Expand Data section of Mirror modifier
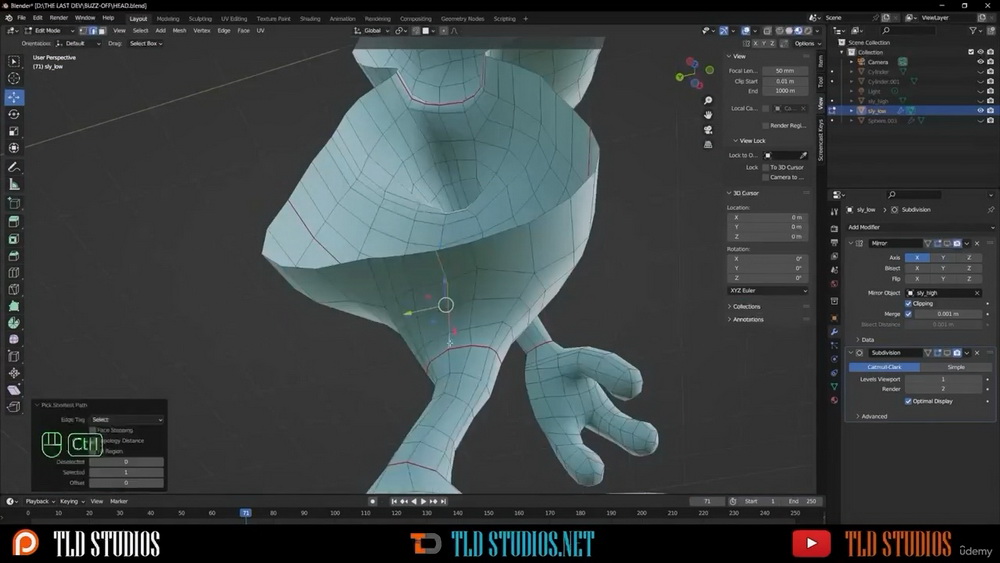This screenshot has width=1000, height=563. click(867, 340)
